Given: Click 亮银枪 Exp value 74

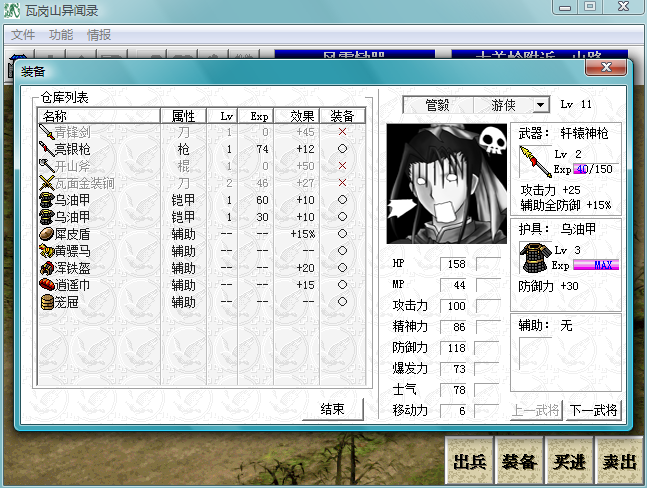Looking at the screenshot, I should pyautogui.click(x=262, y=149).
